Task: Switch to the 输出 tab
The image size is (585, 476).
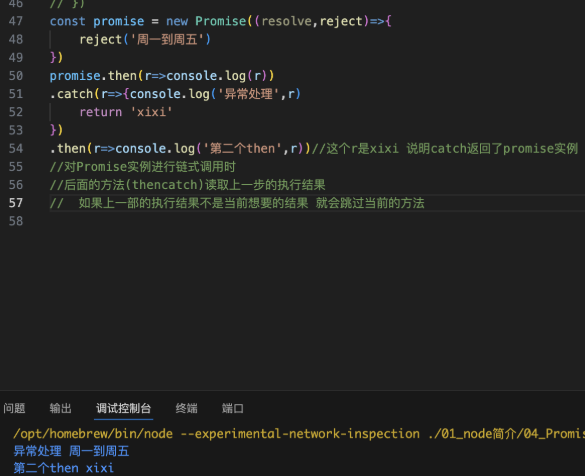Action: click(x=60, y=408)
